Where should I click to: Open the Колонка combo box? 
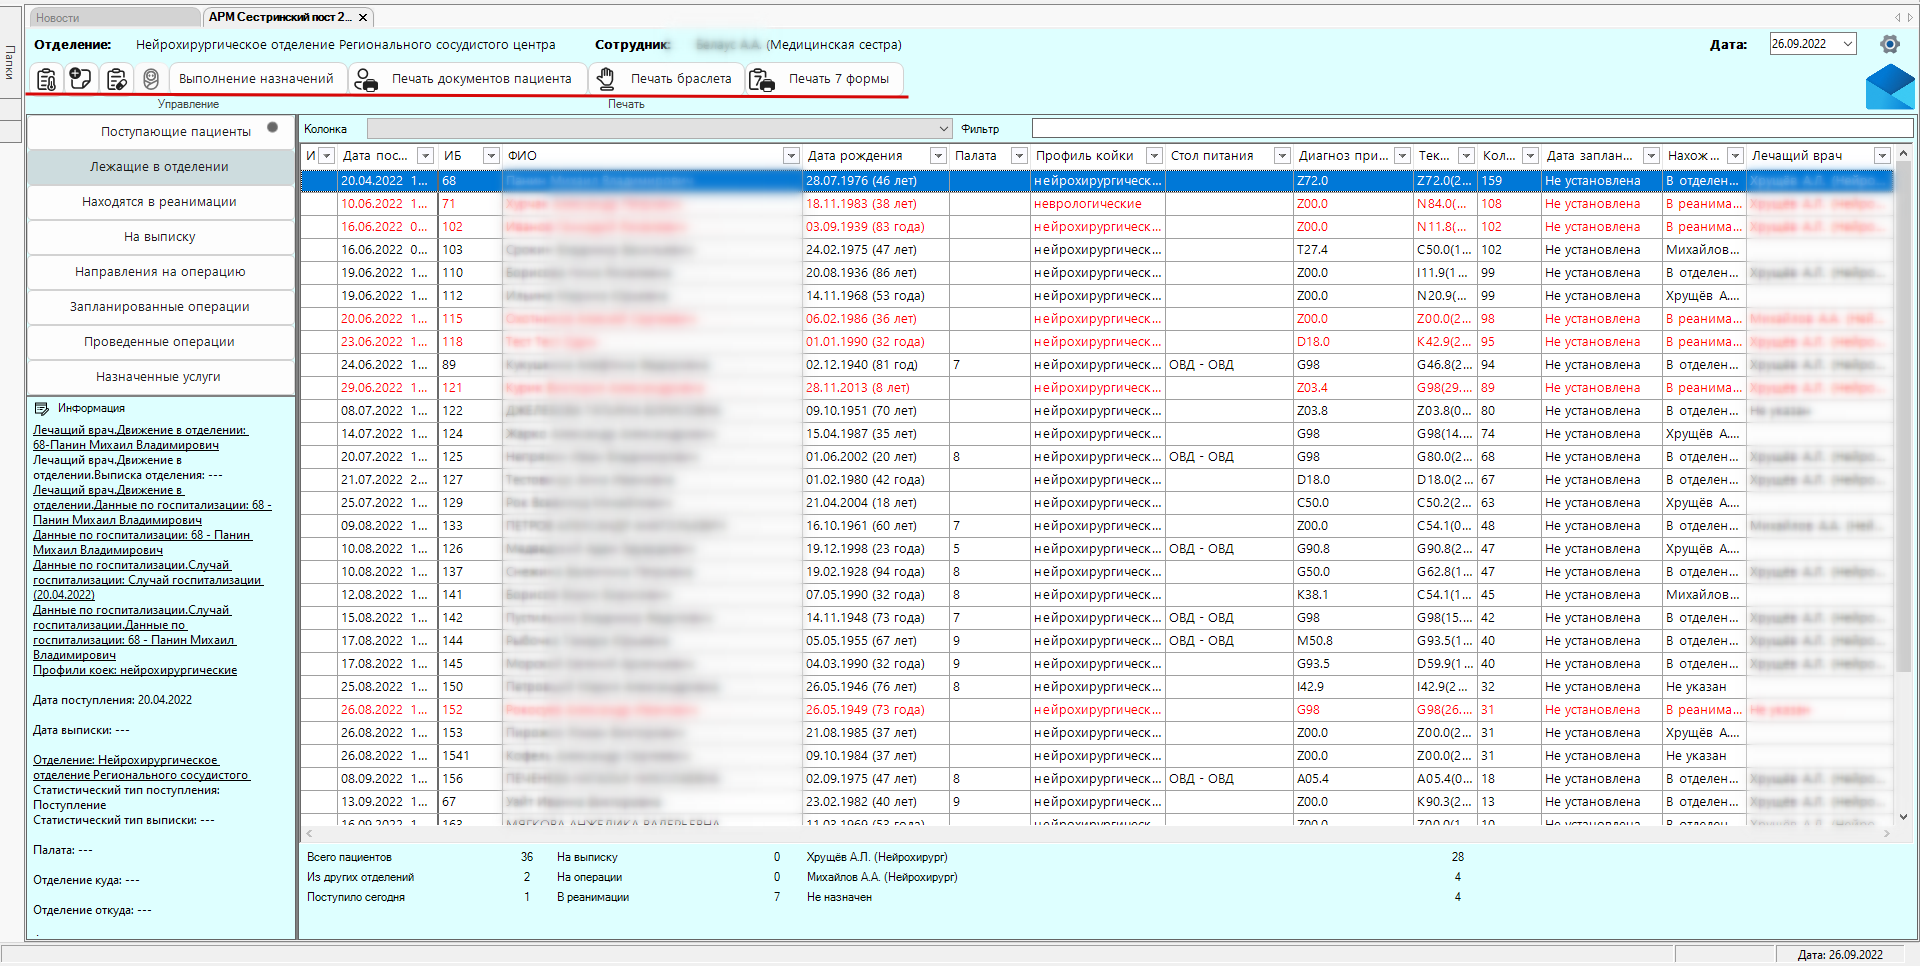659,128
